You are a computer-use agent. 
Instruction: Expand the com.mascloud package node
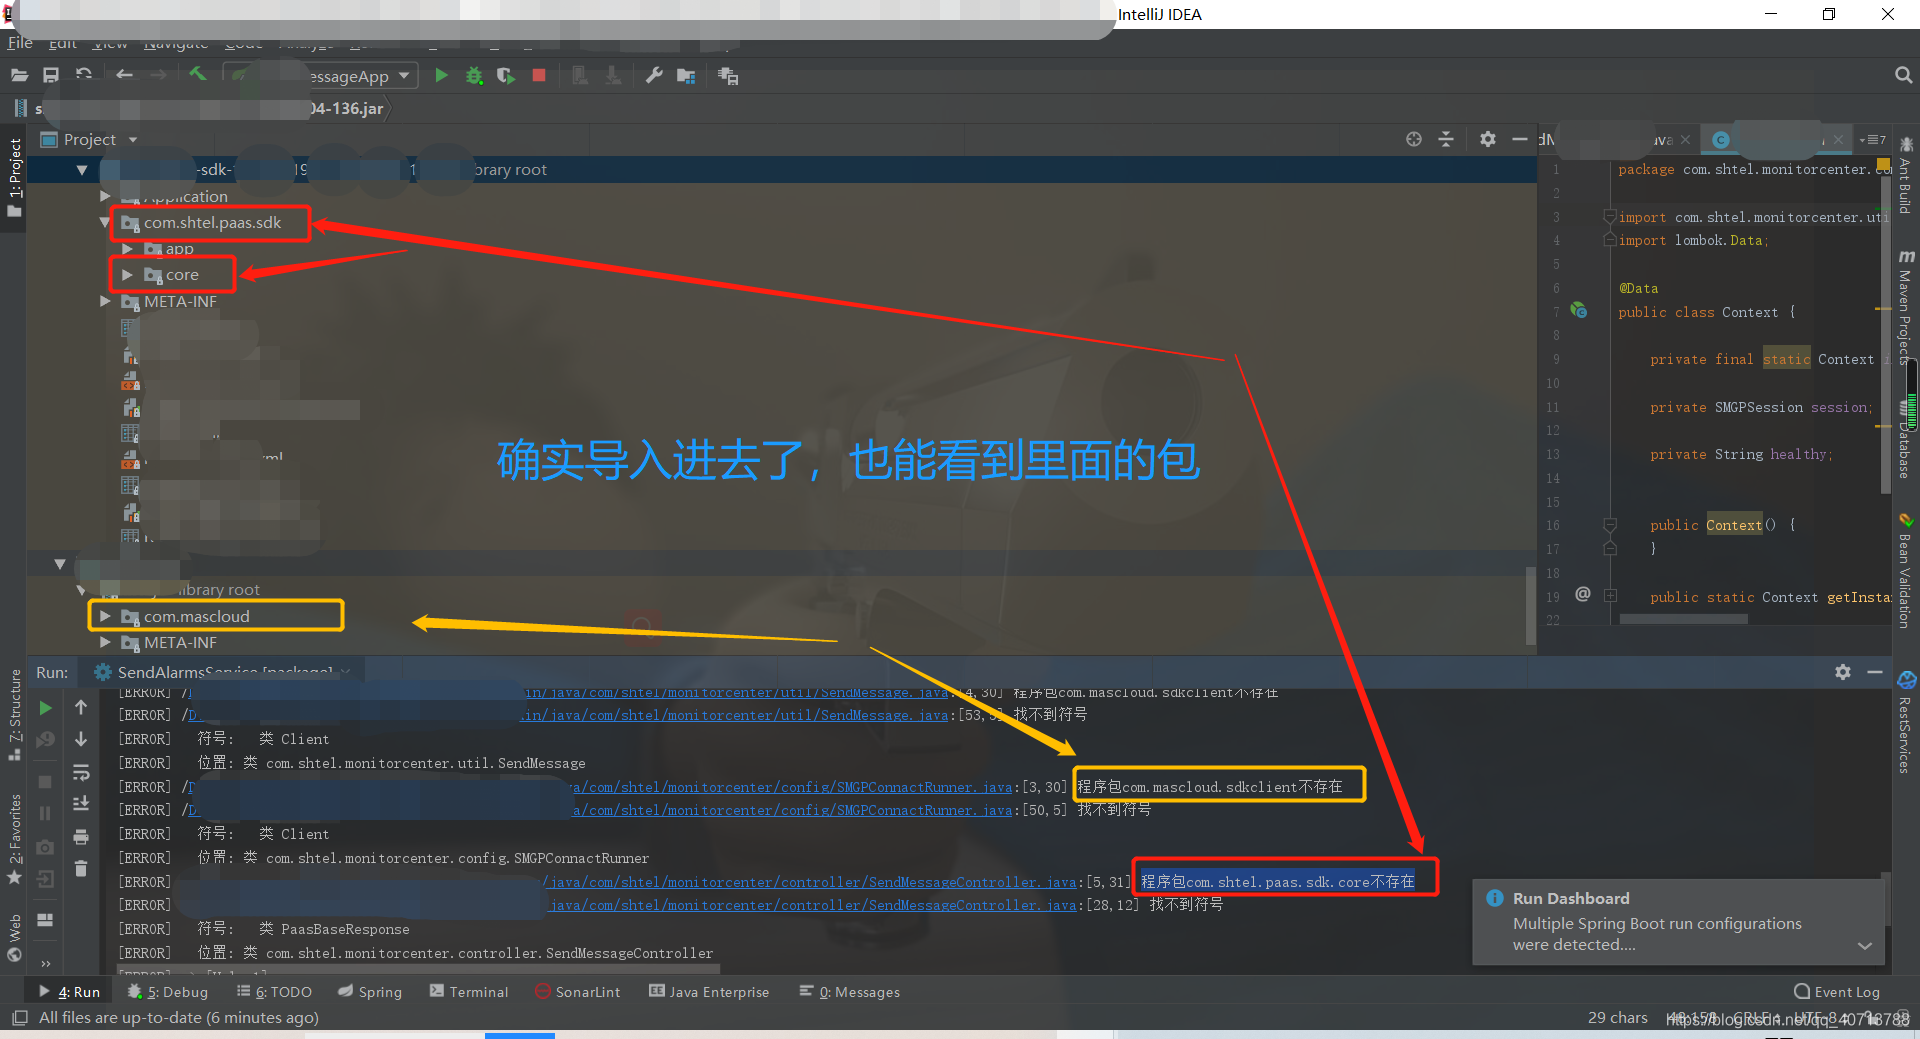pyautogui.click(x=105, y=617)
